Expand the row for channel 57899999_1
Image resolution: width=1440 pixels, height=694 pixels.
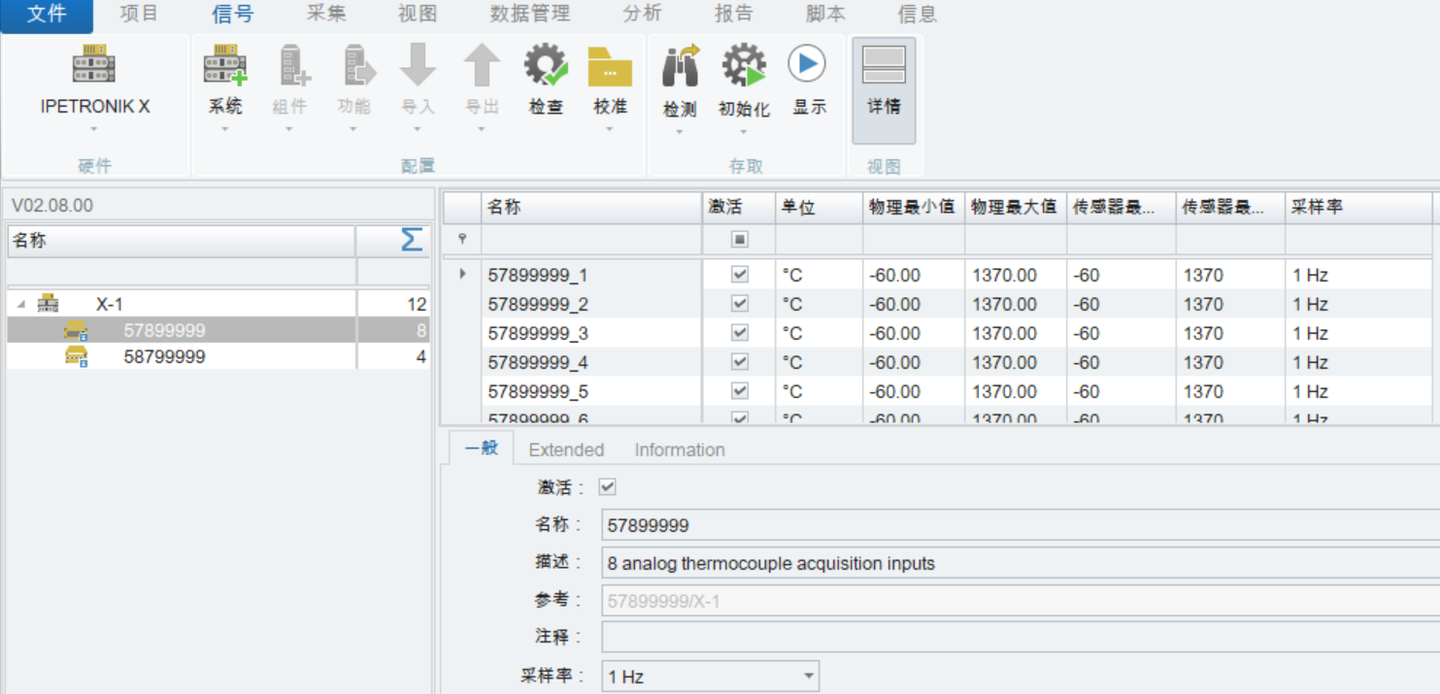click(461, 274)
